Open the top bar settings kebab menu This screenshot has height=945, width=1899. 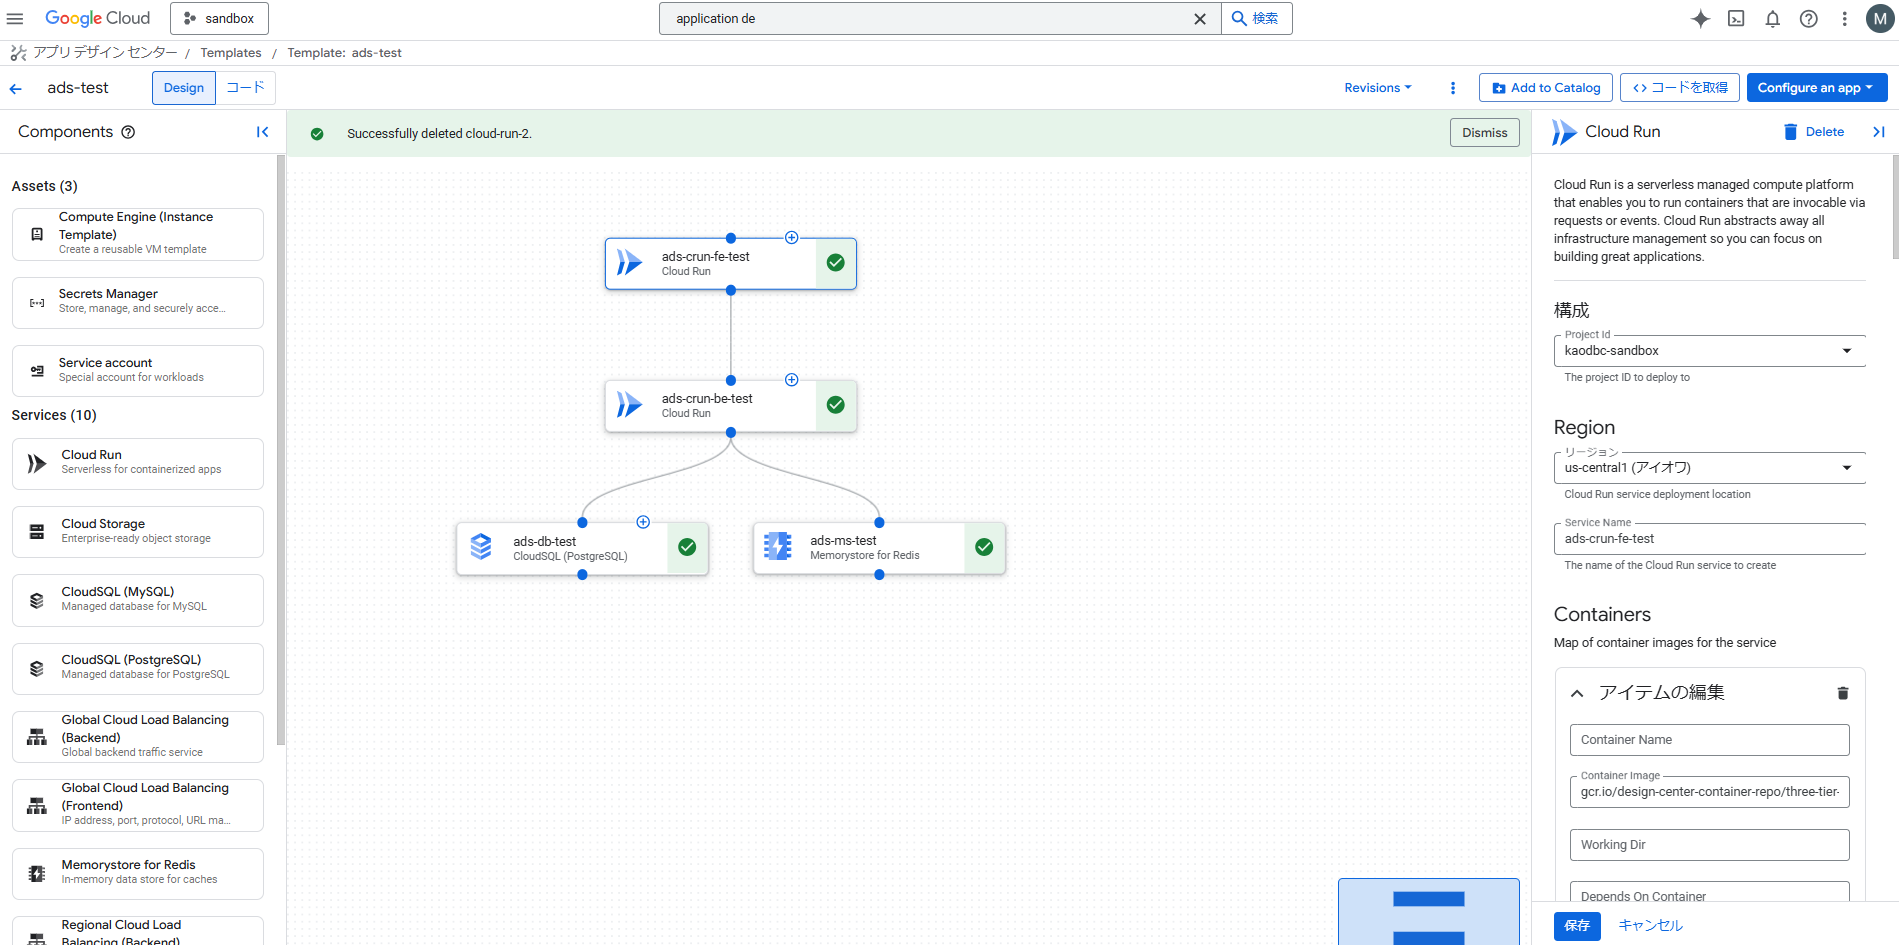tap(1844, 19)
